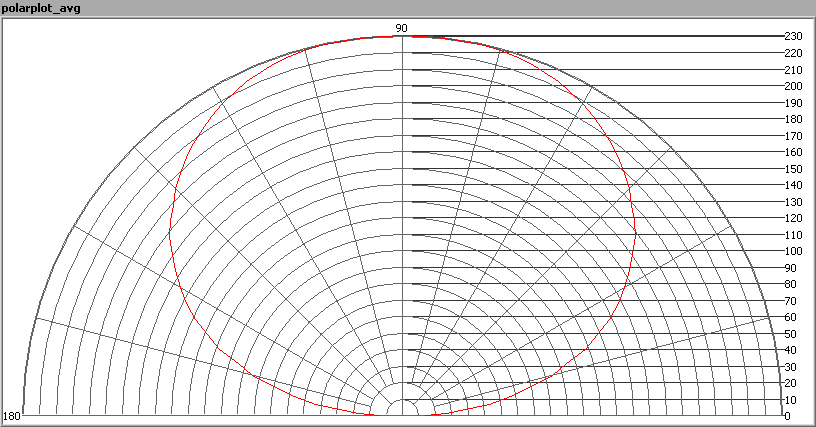Click the 0 label at bottom-right
Image resolution: width=816 pixels, height=427 pixels.
[x=787, y=416]
